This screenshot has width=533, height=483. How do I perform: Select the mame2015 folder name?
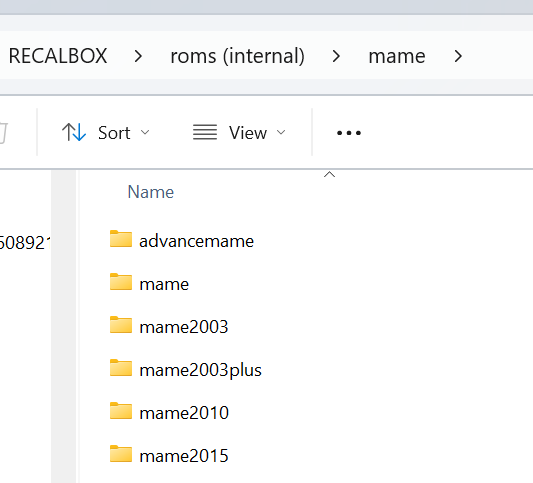[184, 456]
